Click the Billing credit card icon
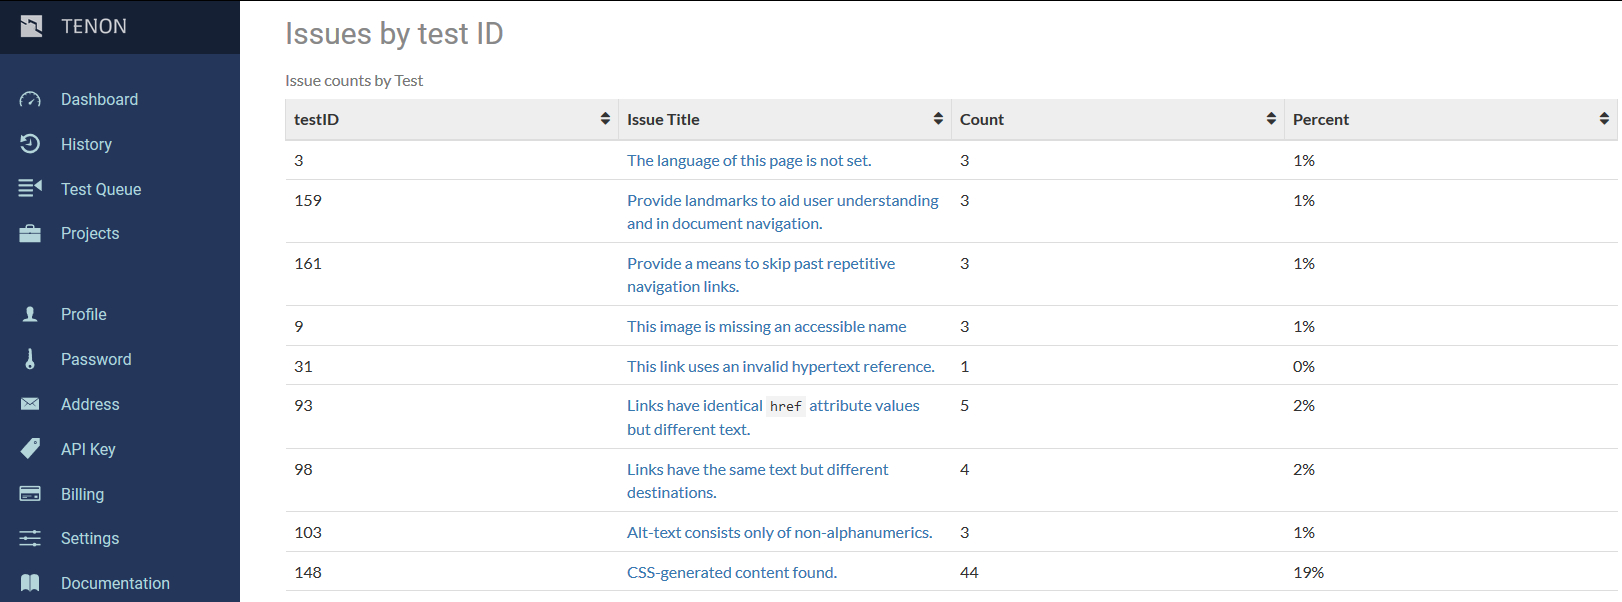This screenshot has height=602, width=1622. (x=30, y=494)
